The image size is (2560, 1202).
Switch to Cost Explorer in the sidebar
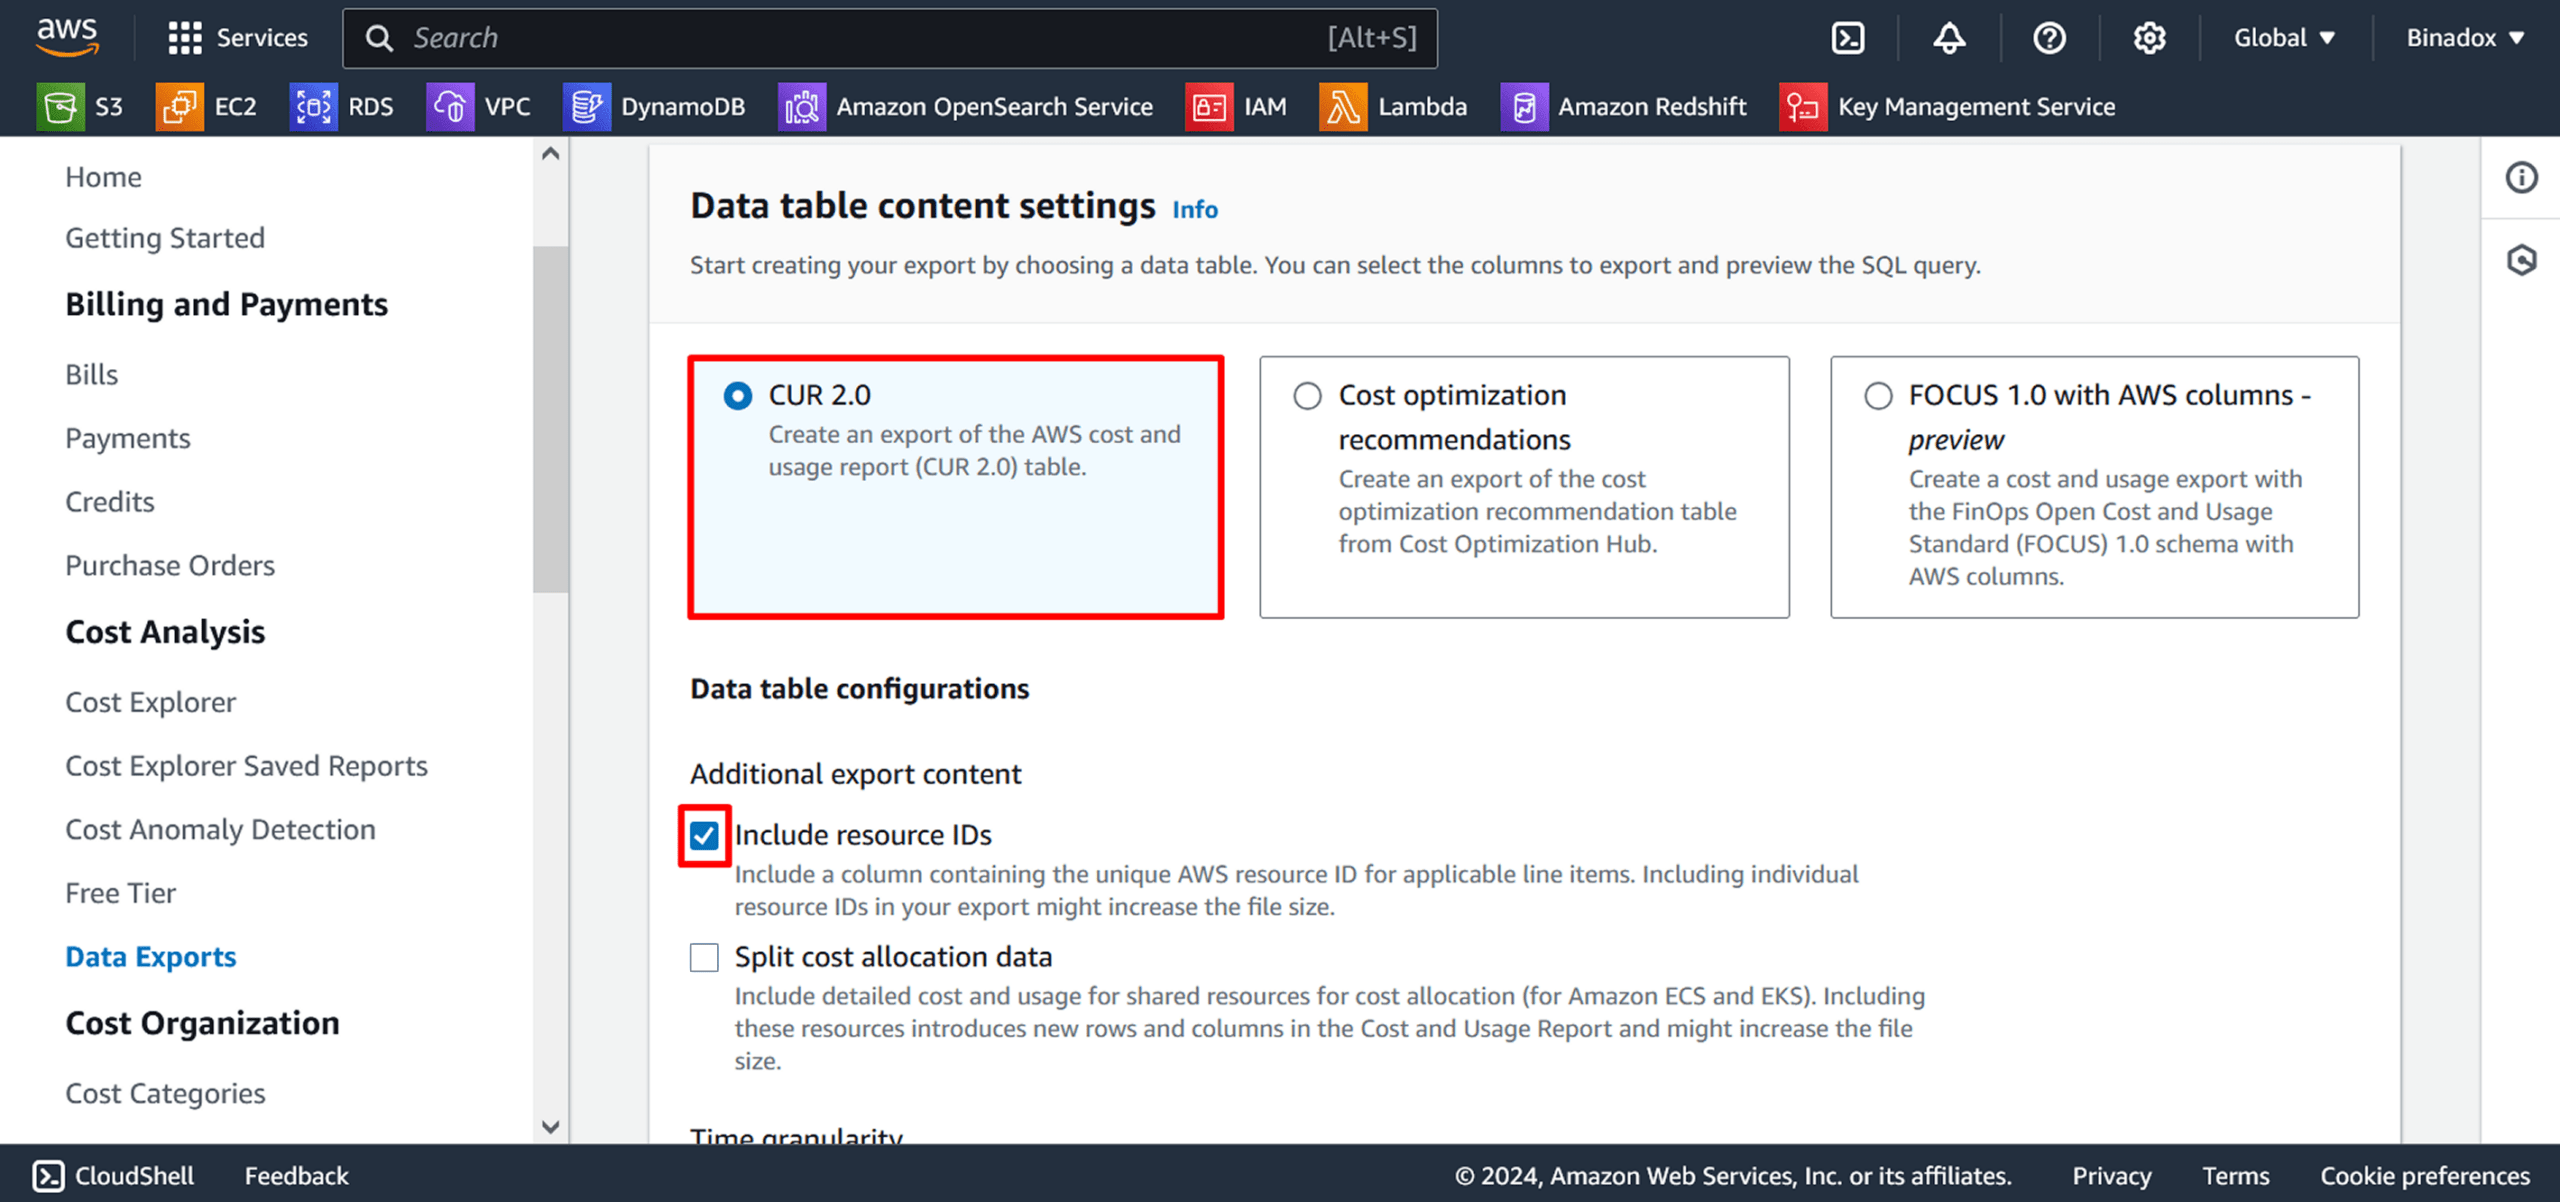(x=150, y=701)
